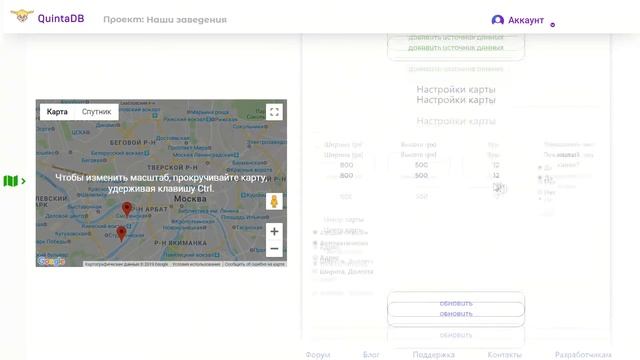
Task: Select the red marker beside Р-Н АРБАТ
Action: (x=127, y=209)
